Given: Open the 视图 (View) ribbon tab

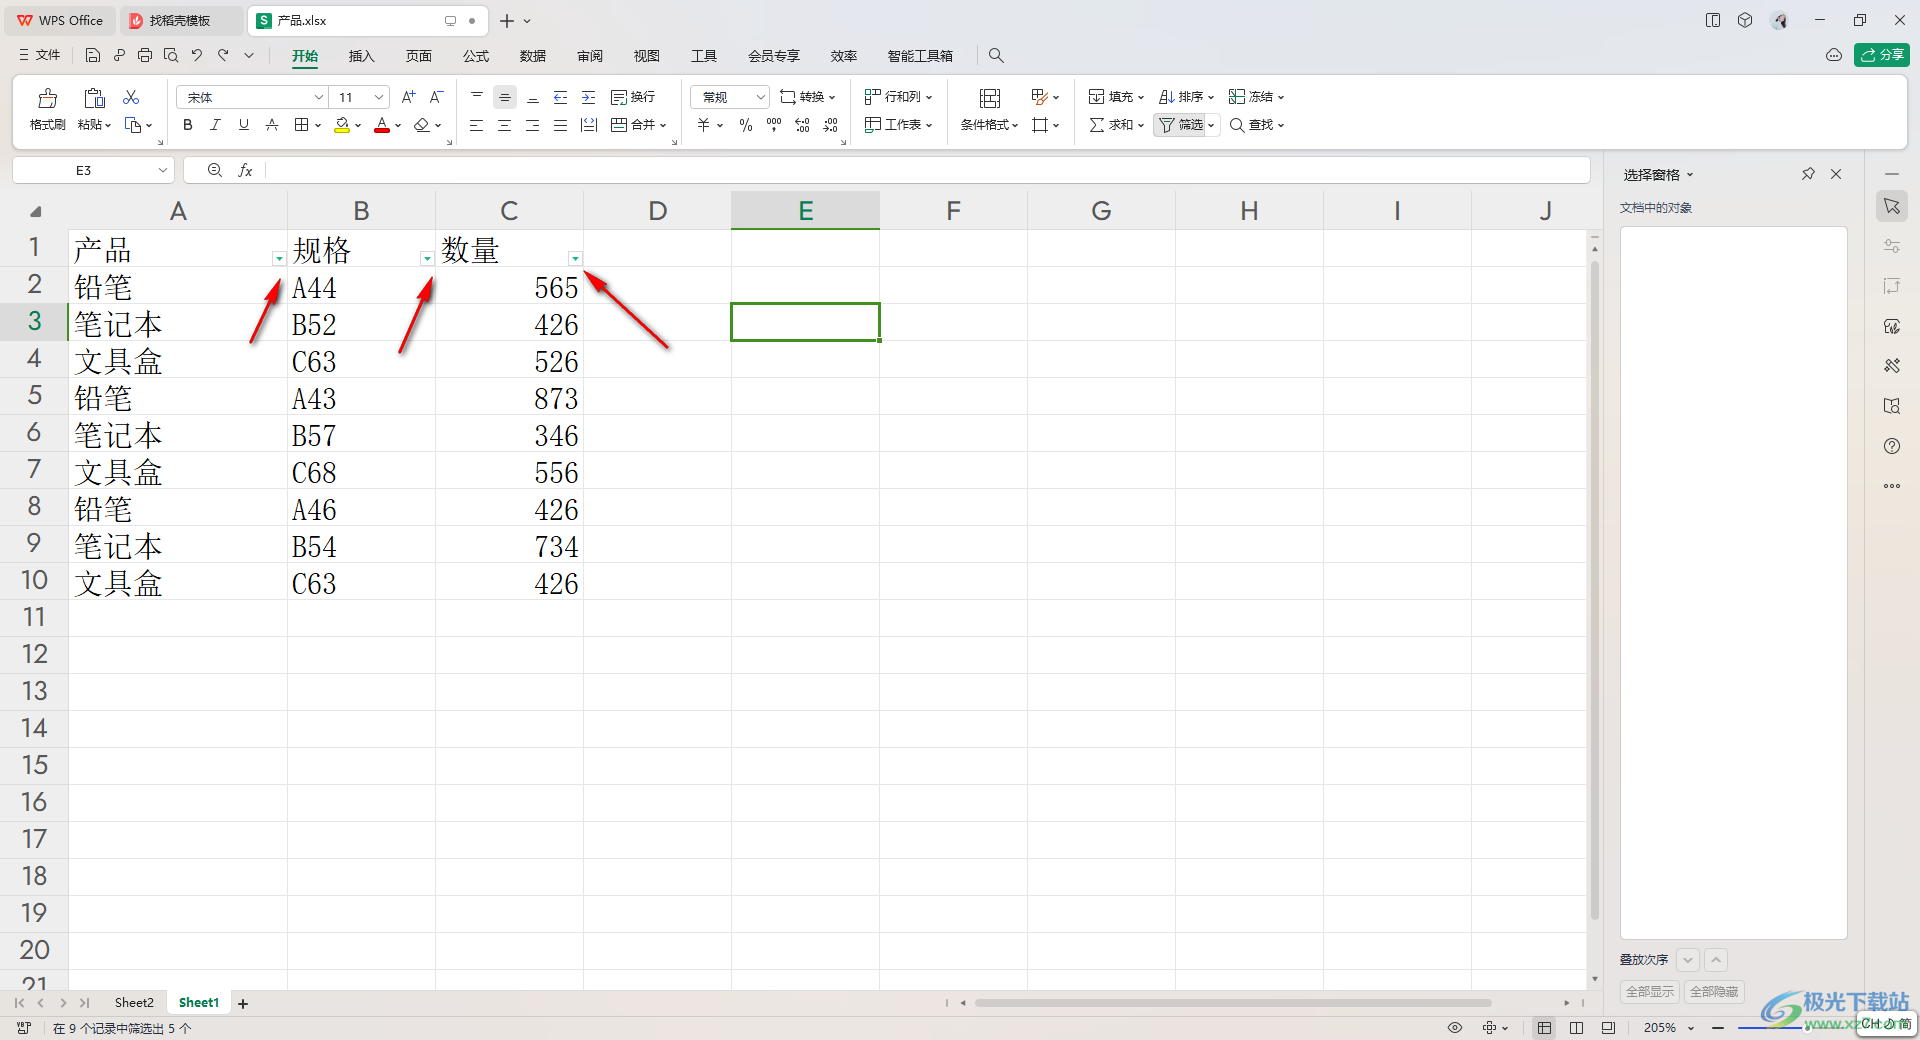Looking at the screenshot, I should point(647,56).
